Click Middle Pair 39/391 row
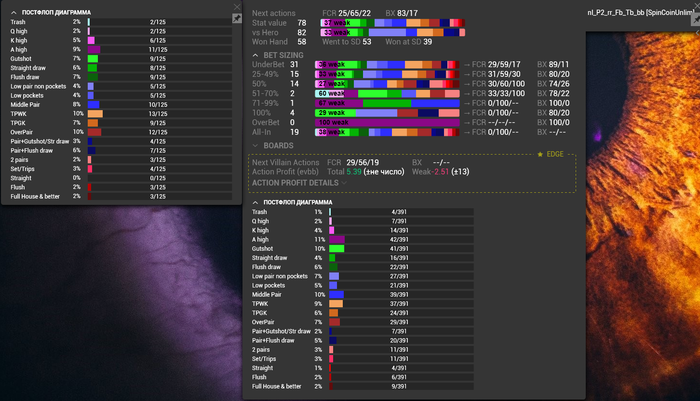The width and height of the screenshot is (700, 401). tap(362, 295)
